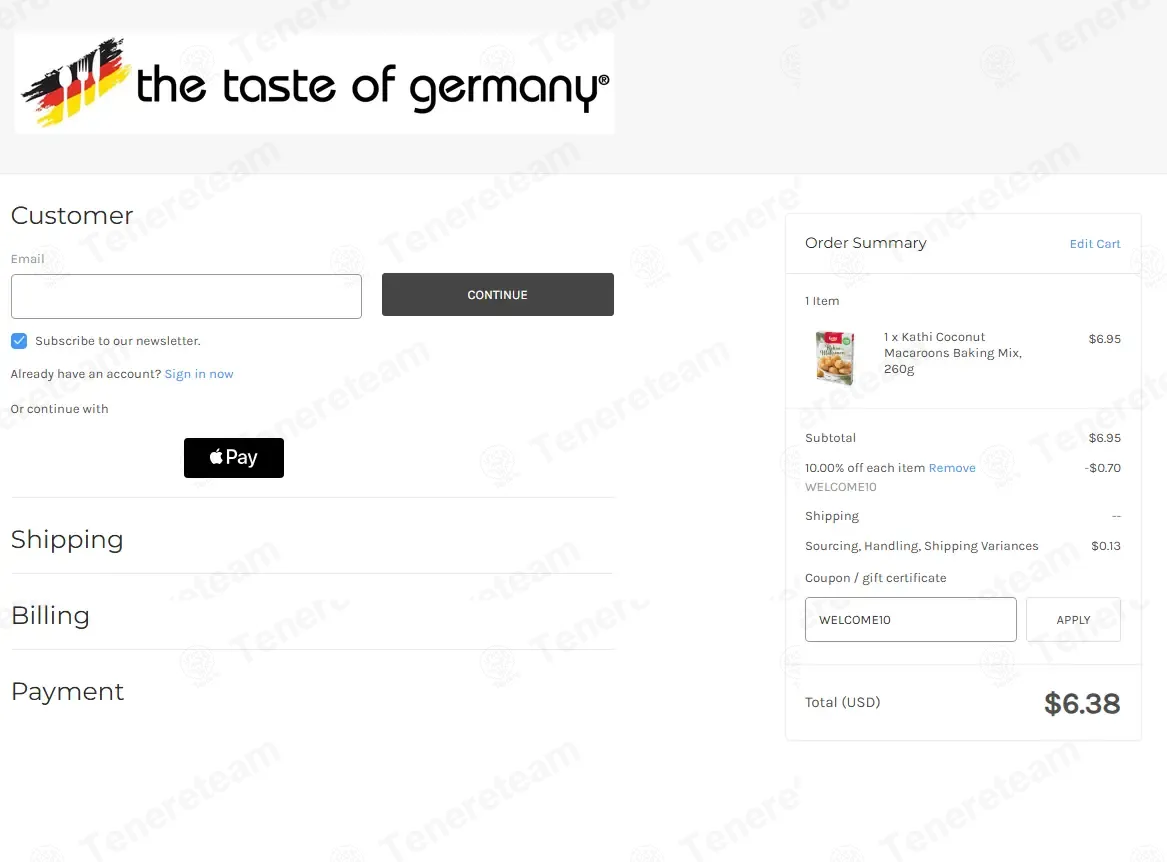Open the Kathi Macaroons product thumbnail
Screen dimensions: 1167x862
coord(834,357)
